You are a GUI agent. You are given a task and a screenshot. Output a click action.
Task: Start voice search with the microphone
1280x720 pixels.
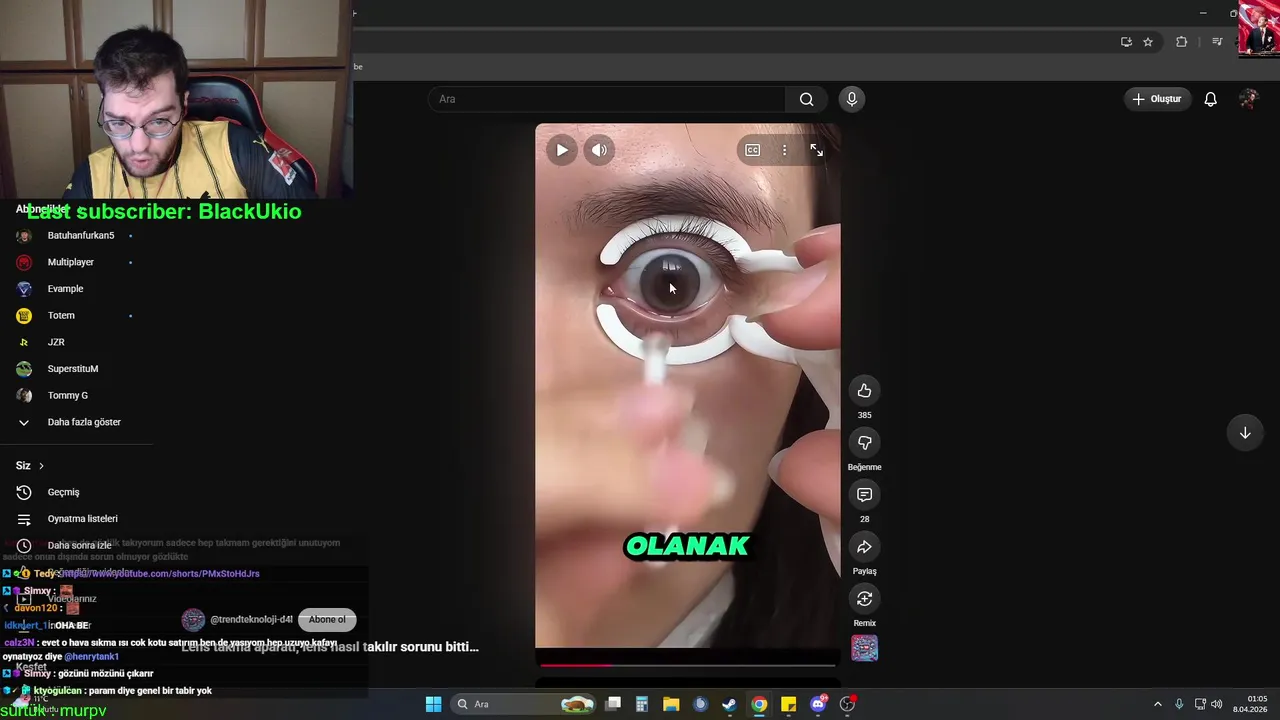pos(852,99)
